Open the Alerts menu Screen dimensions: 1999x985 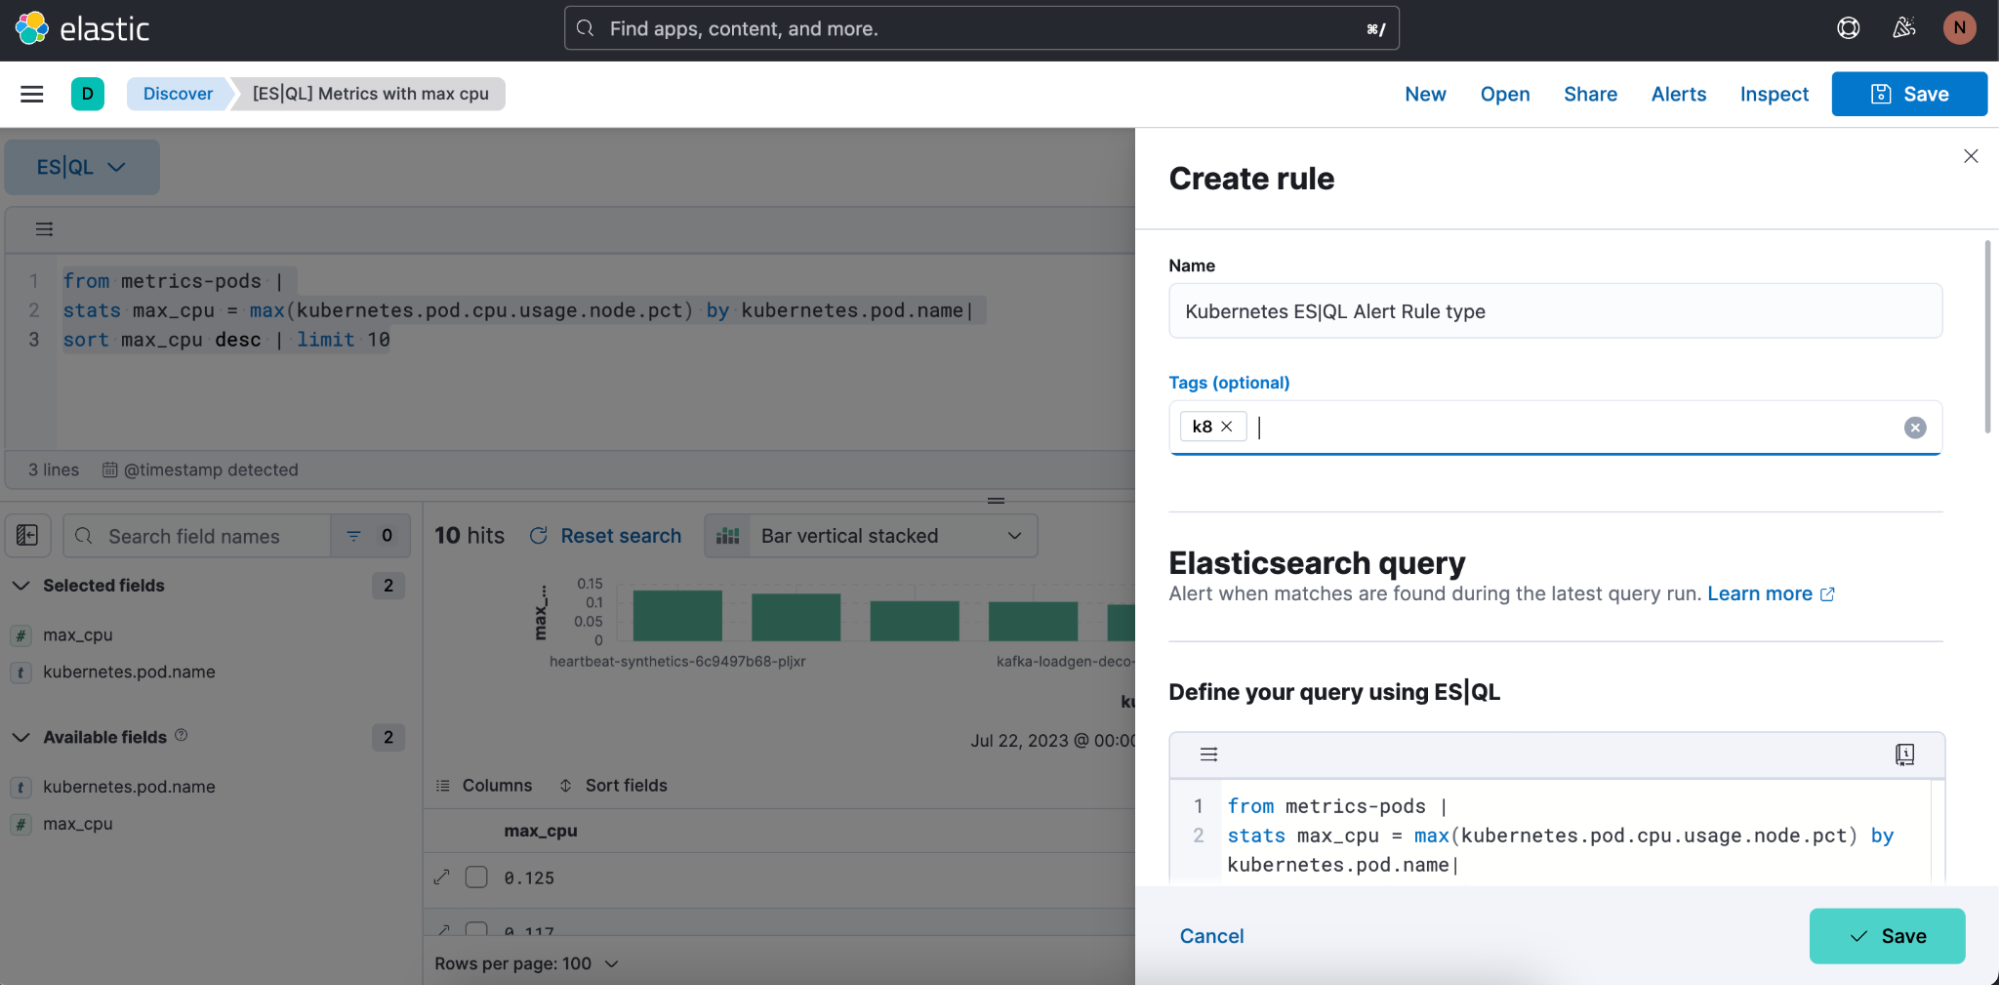[x=1678, y=94]
